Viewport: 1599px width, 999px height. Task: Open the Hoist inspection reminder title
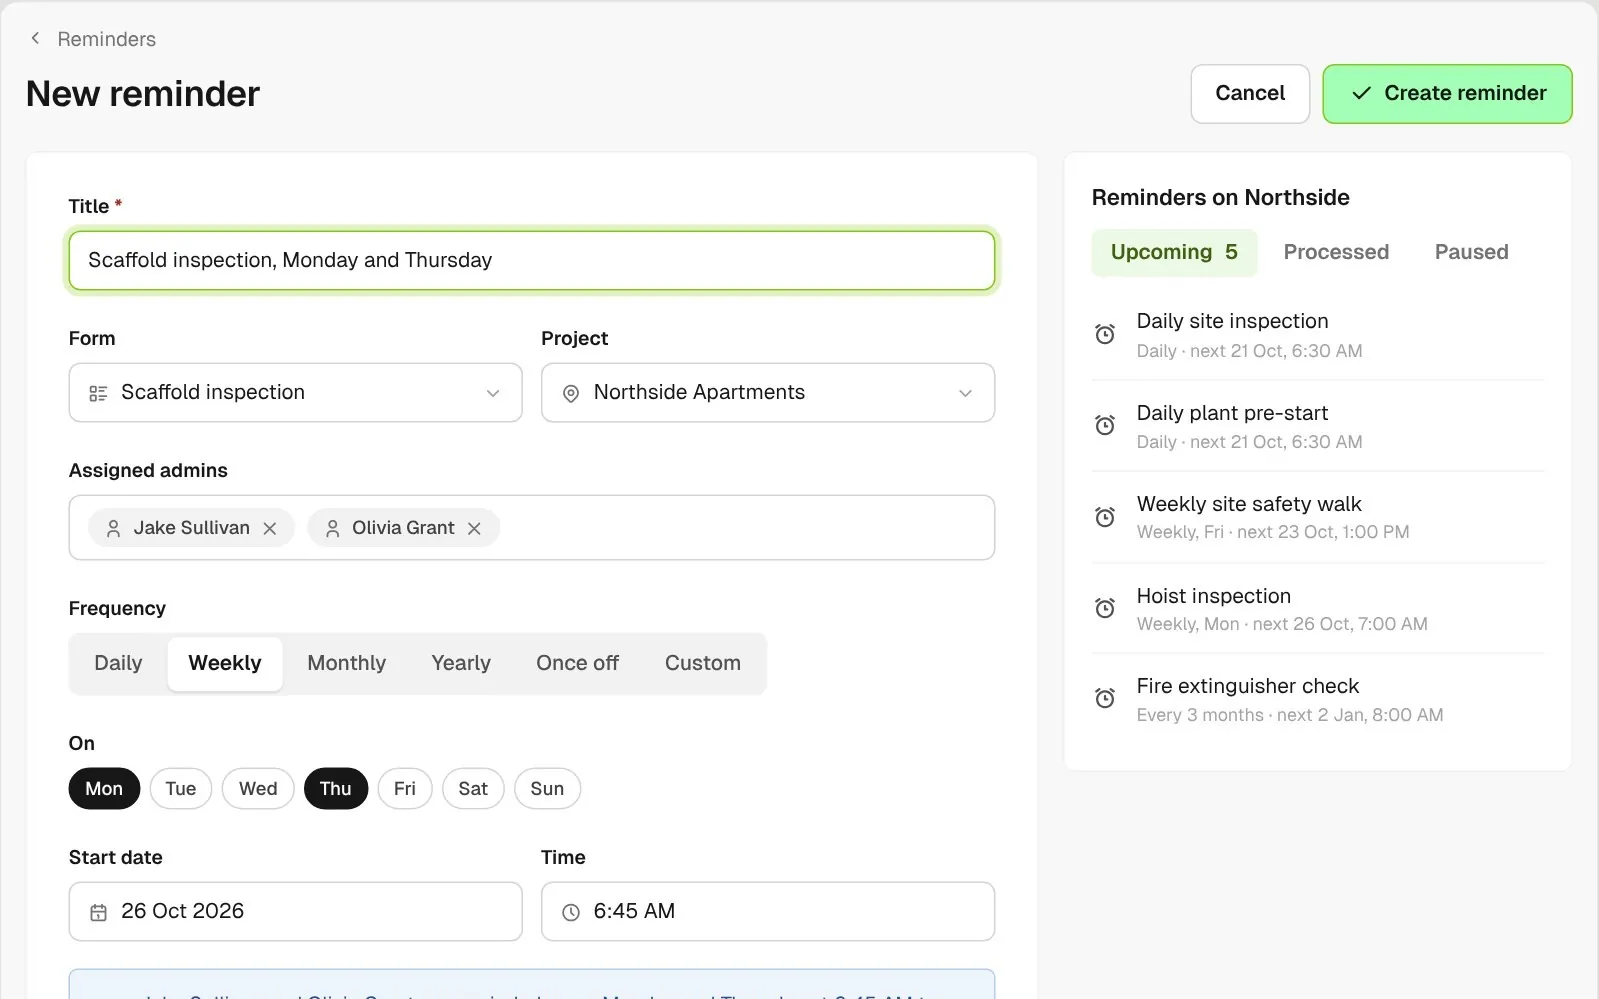click(x=1213, y=596)
